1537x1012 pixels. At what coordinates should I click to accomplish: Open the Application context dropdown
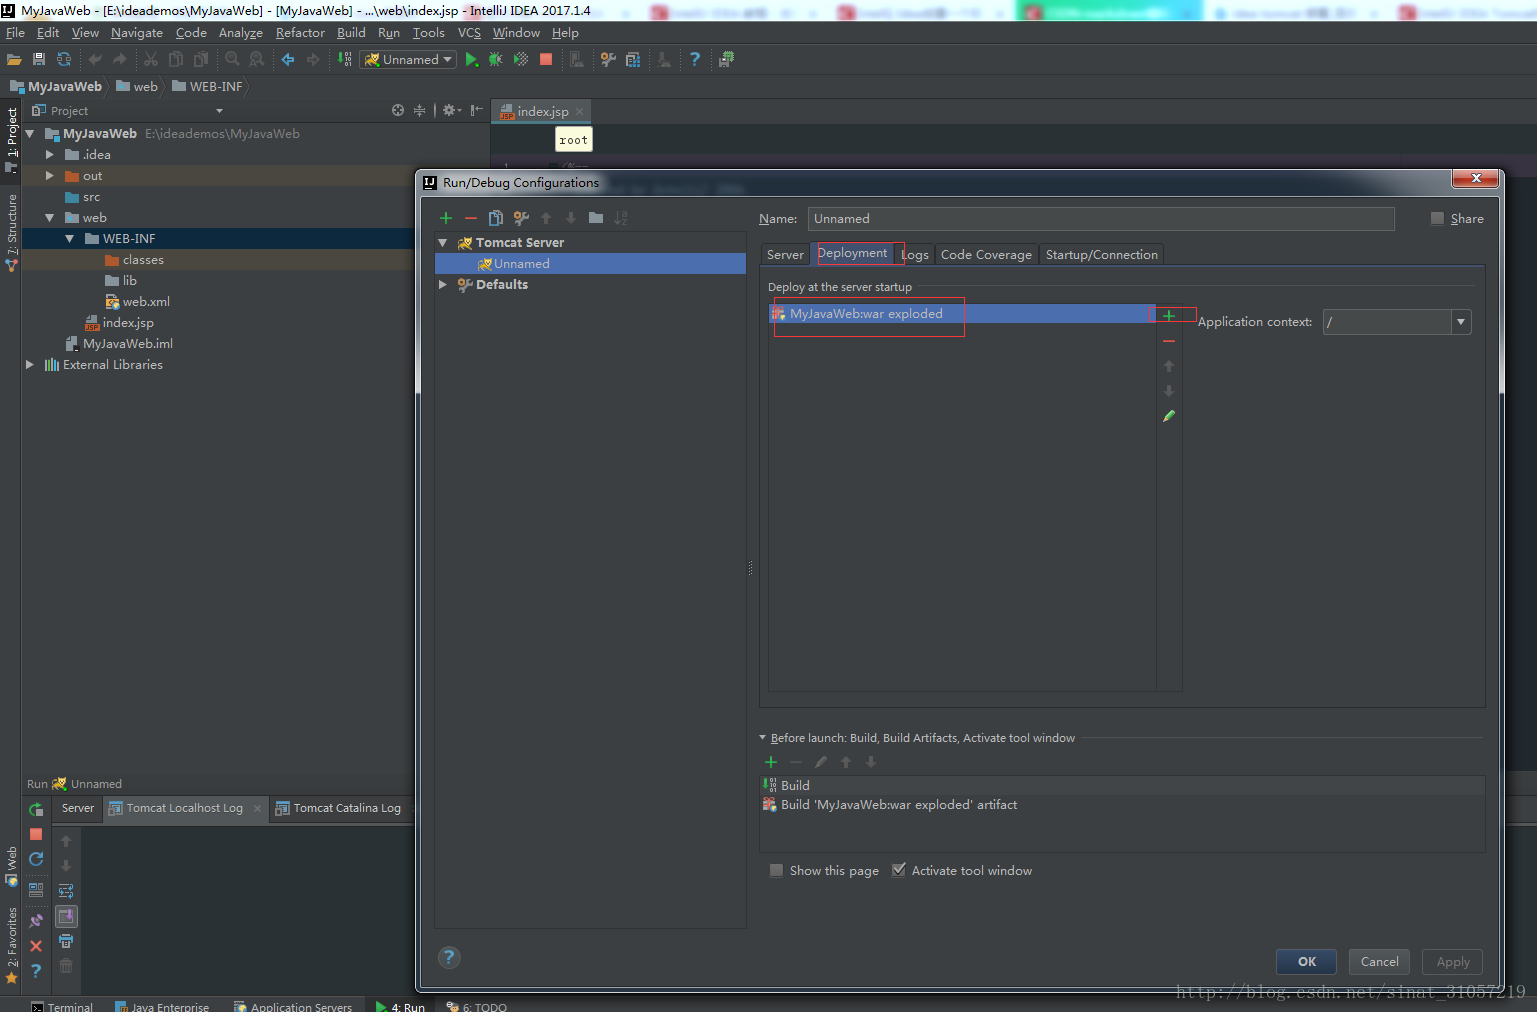pyautogui.click(x=1461, y=322)
